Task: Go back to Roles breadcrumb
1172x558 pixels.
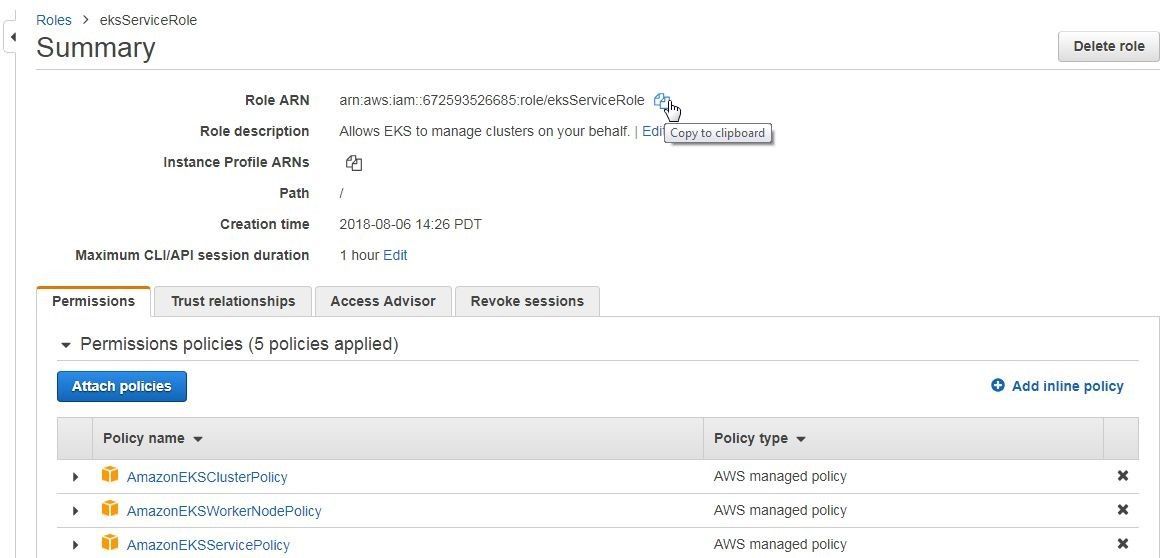Action: coord(54,20)
